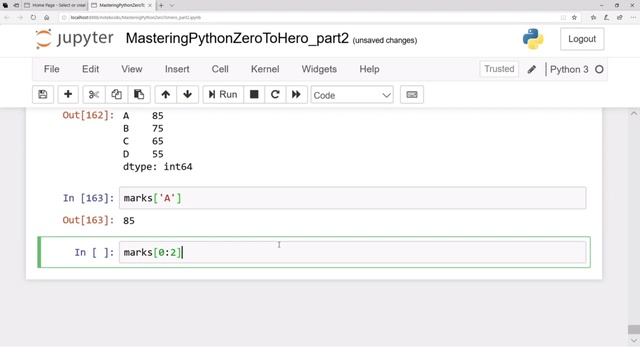Open the command palette keyboard icon
This screenshot has width=640, height=360.
click(x=412, y=95)
